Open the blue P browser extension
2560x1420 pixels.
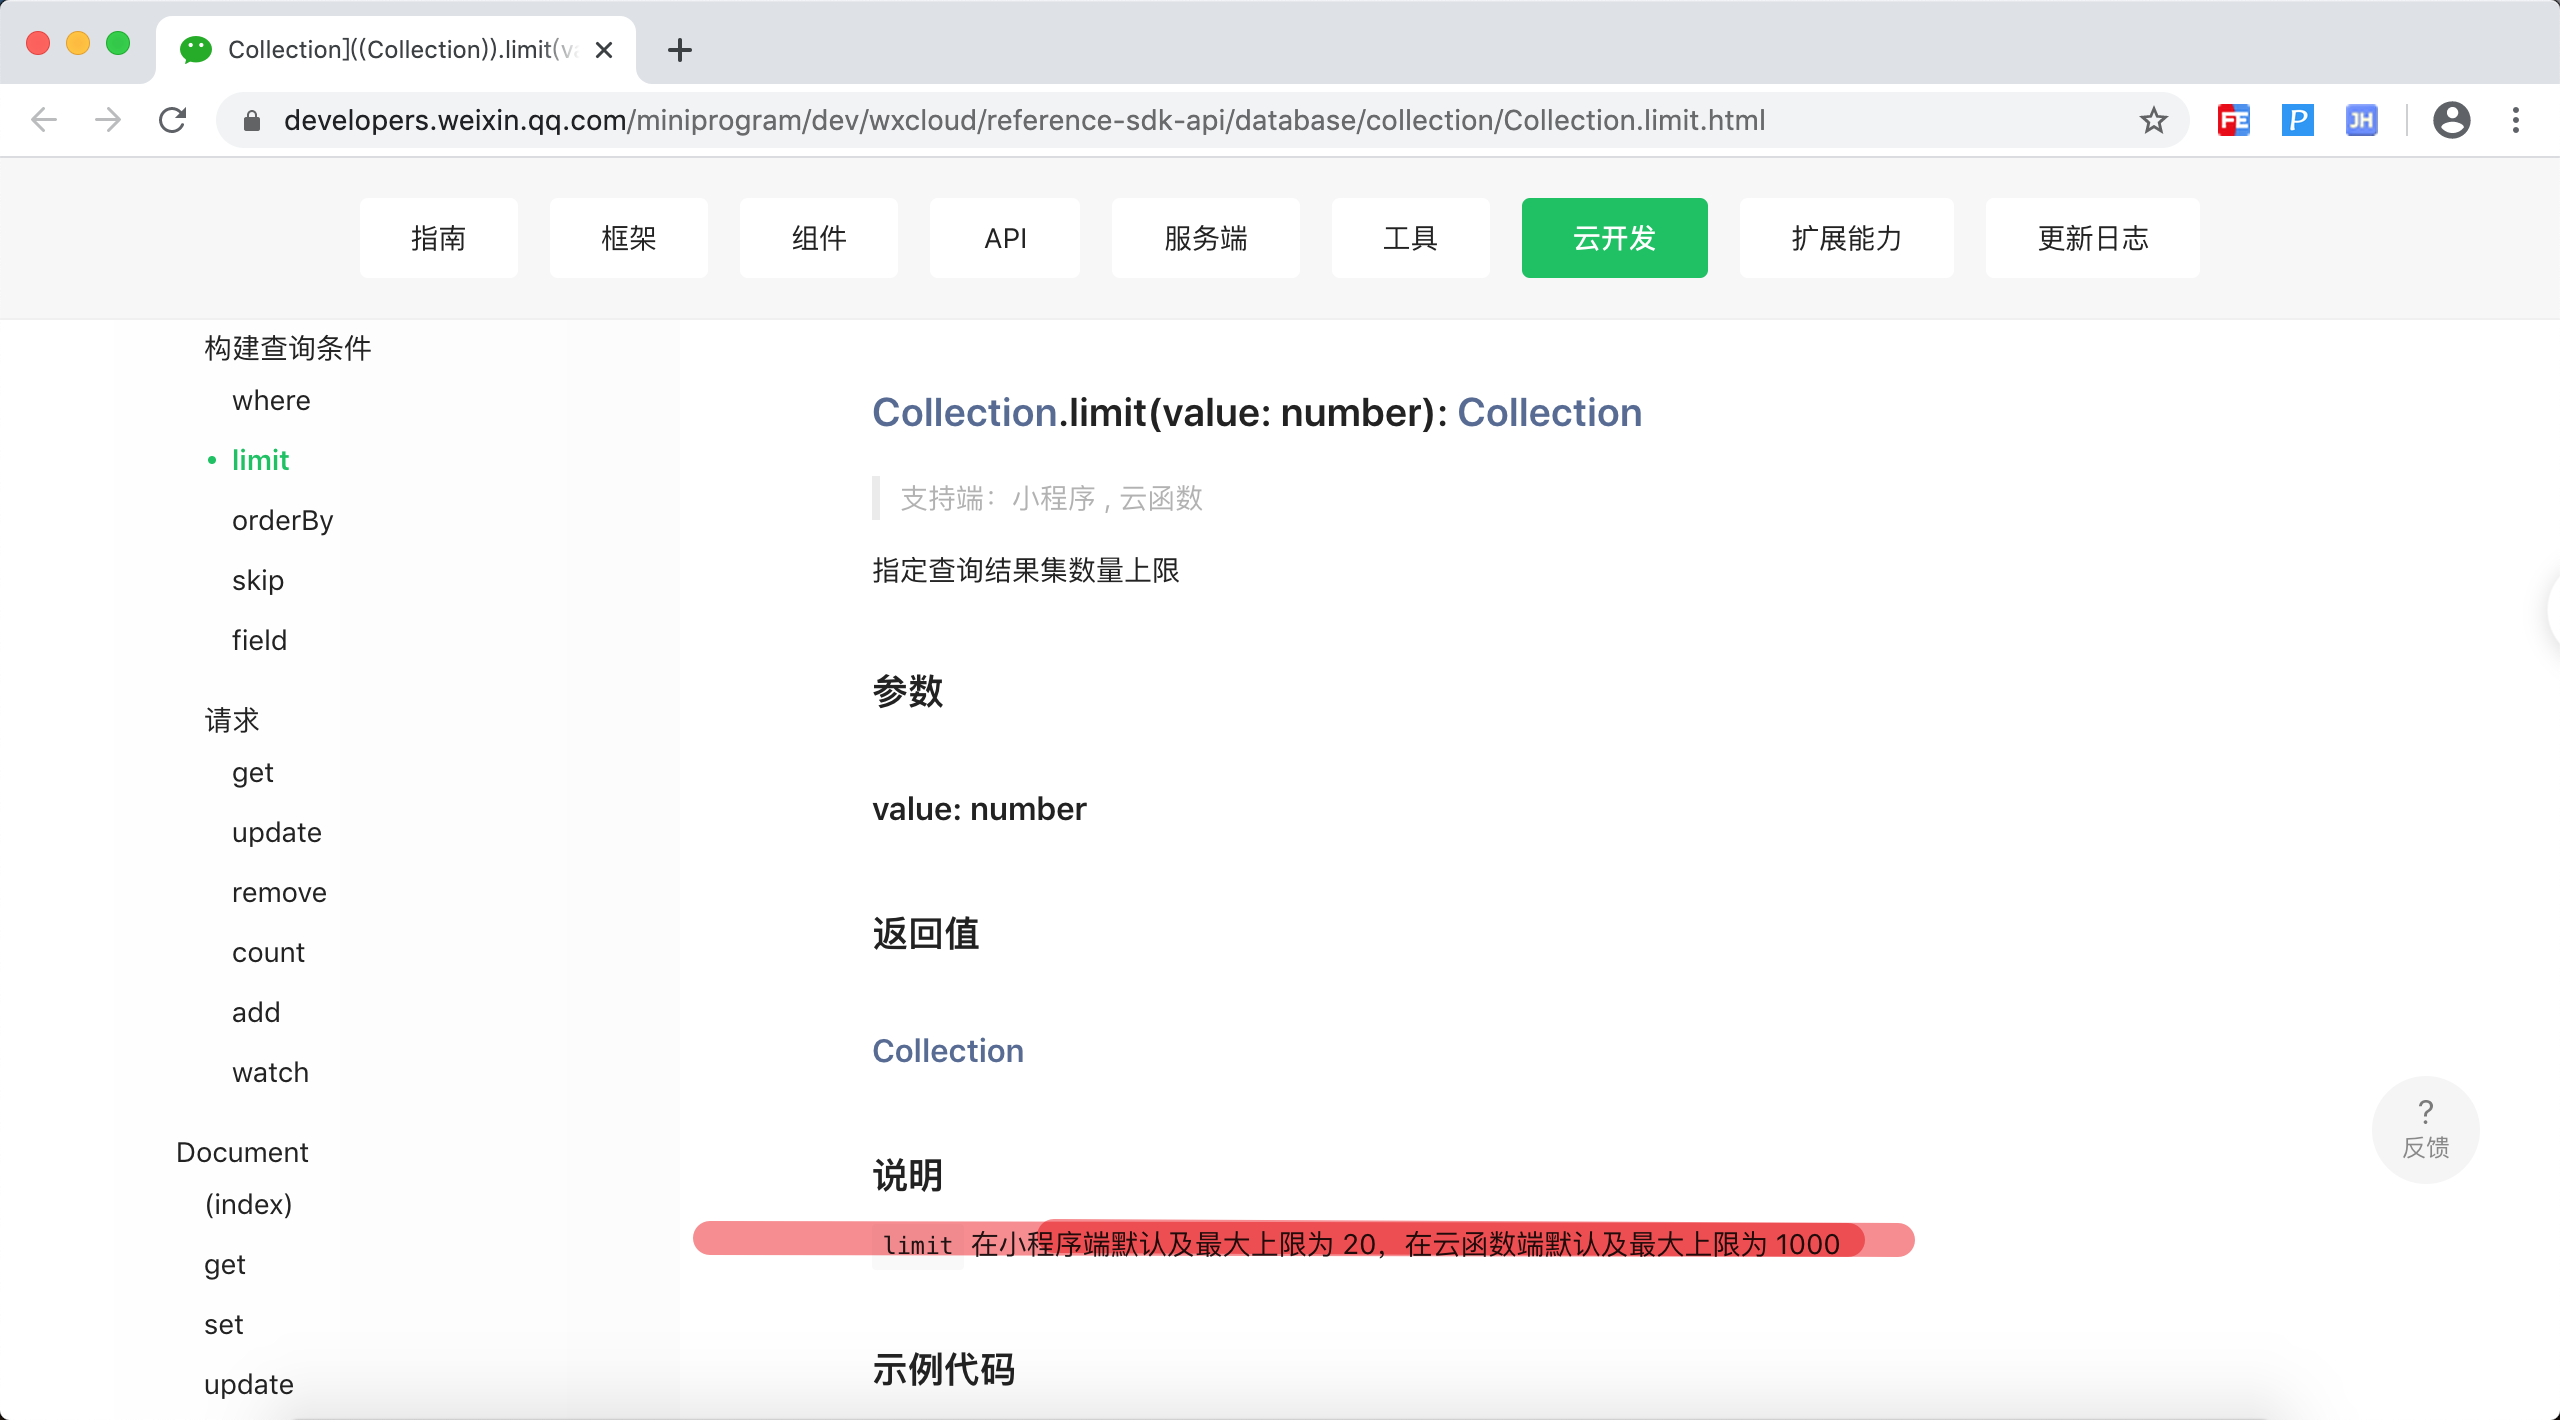(x=2297, y=120)
